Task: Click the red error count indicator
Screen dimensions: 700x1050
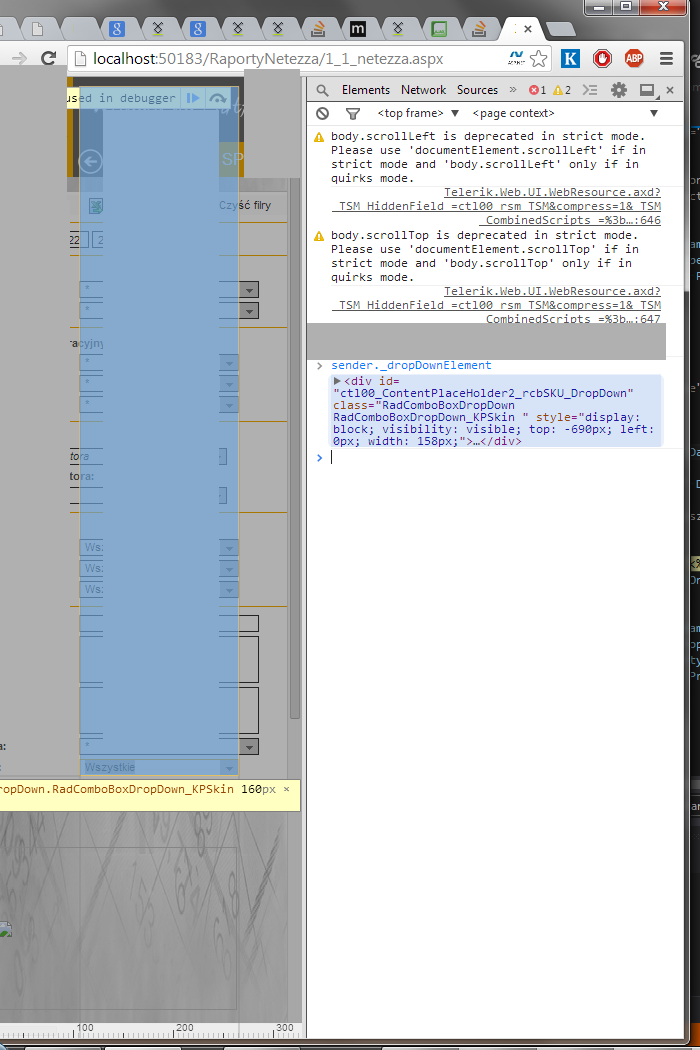Action: coord(537,90)
